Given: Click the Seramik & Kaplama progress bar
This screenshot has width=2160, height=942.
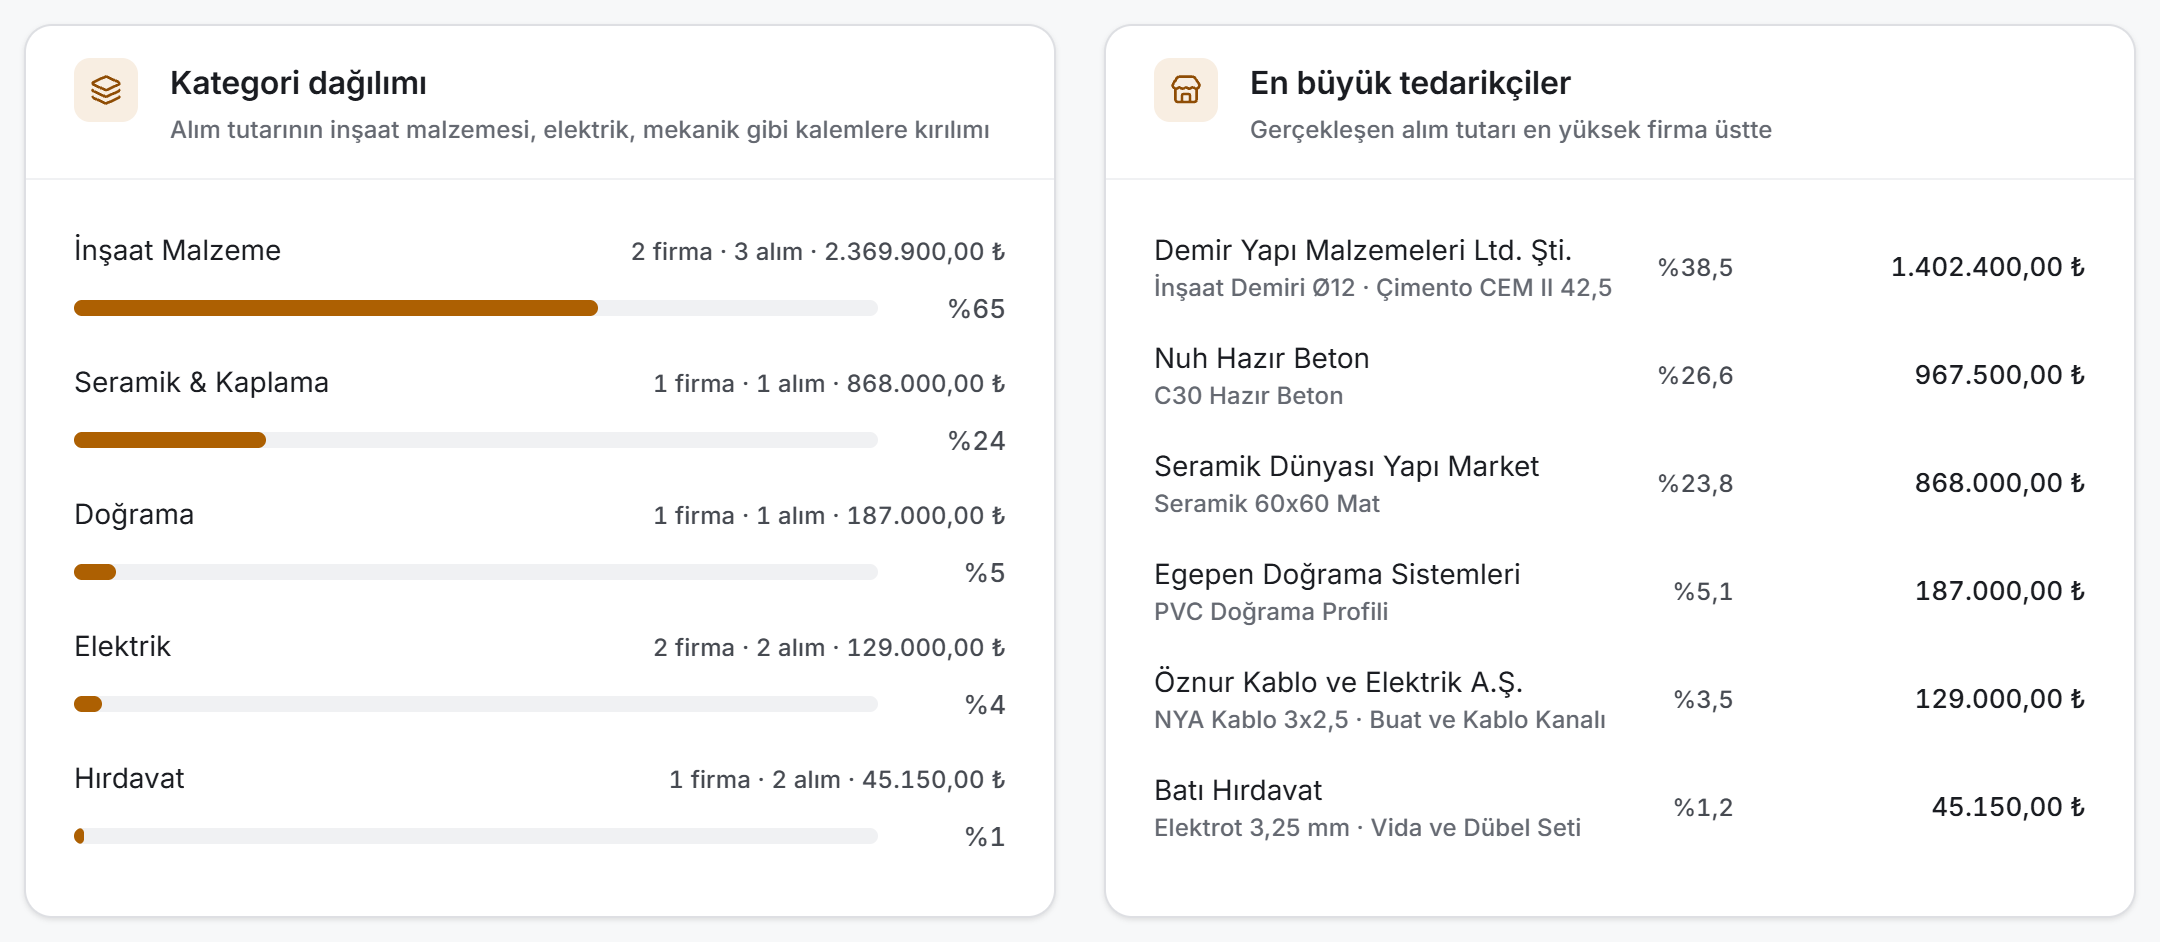Looking at the screenshot, I should coord(476,440).
